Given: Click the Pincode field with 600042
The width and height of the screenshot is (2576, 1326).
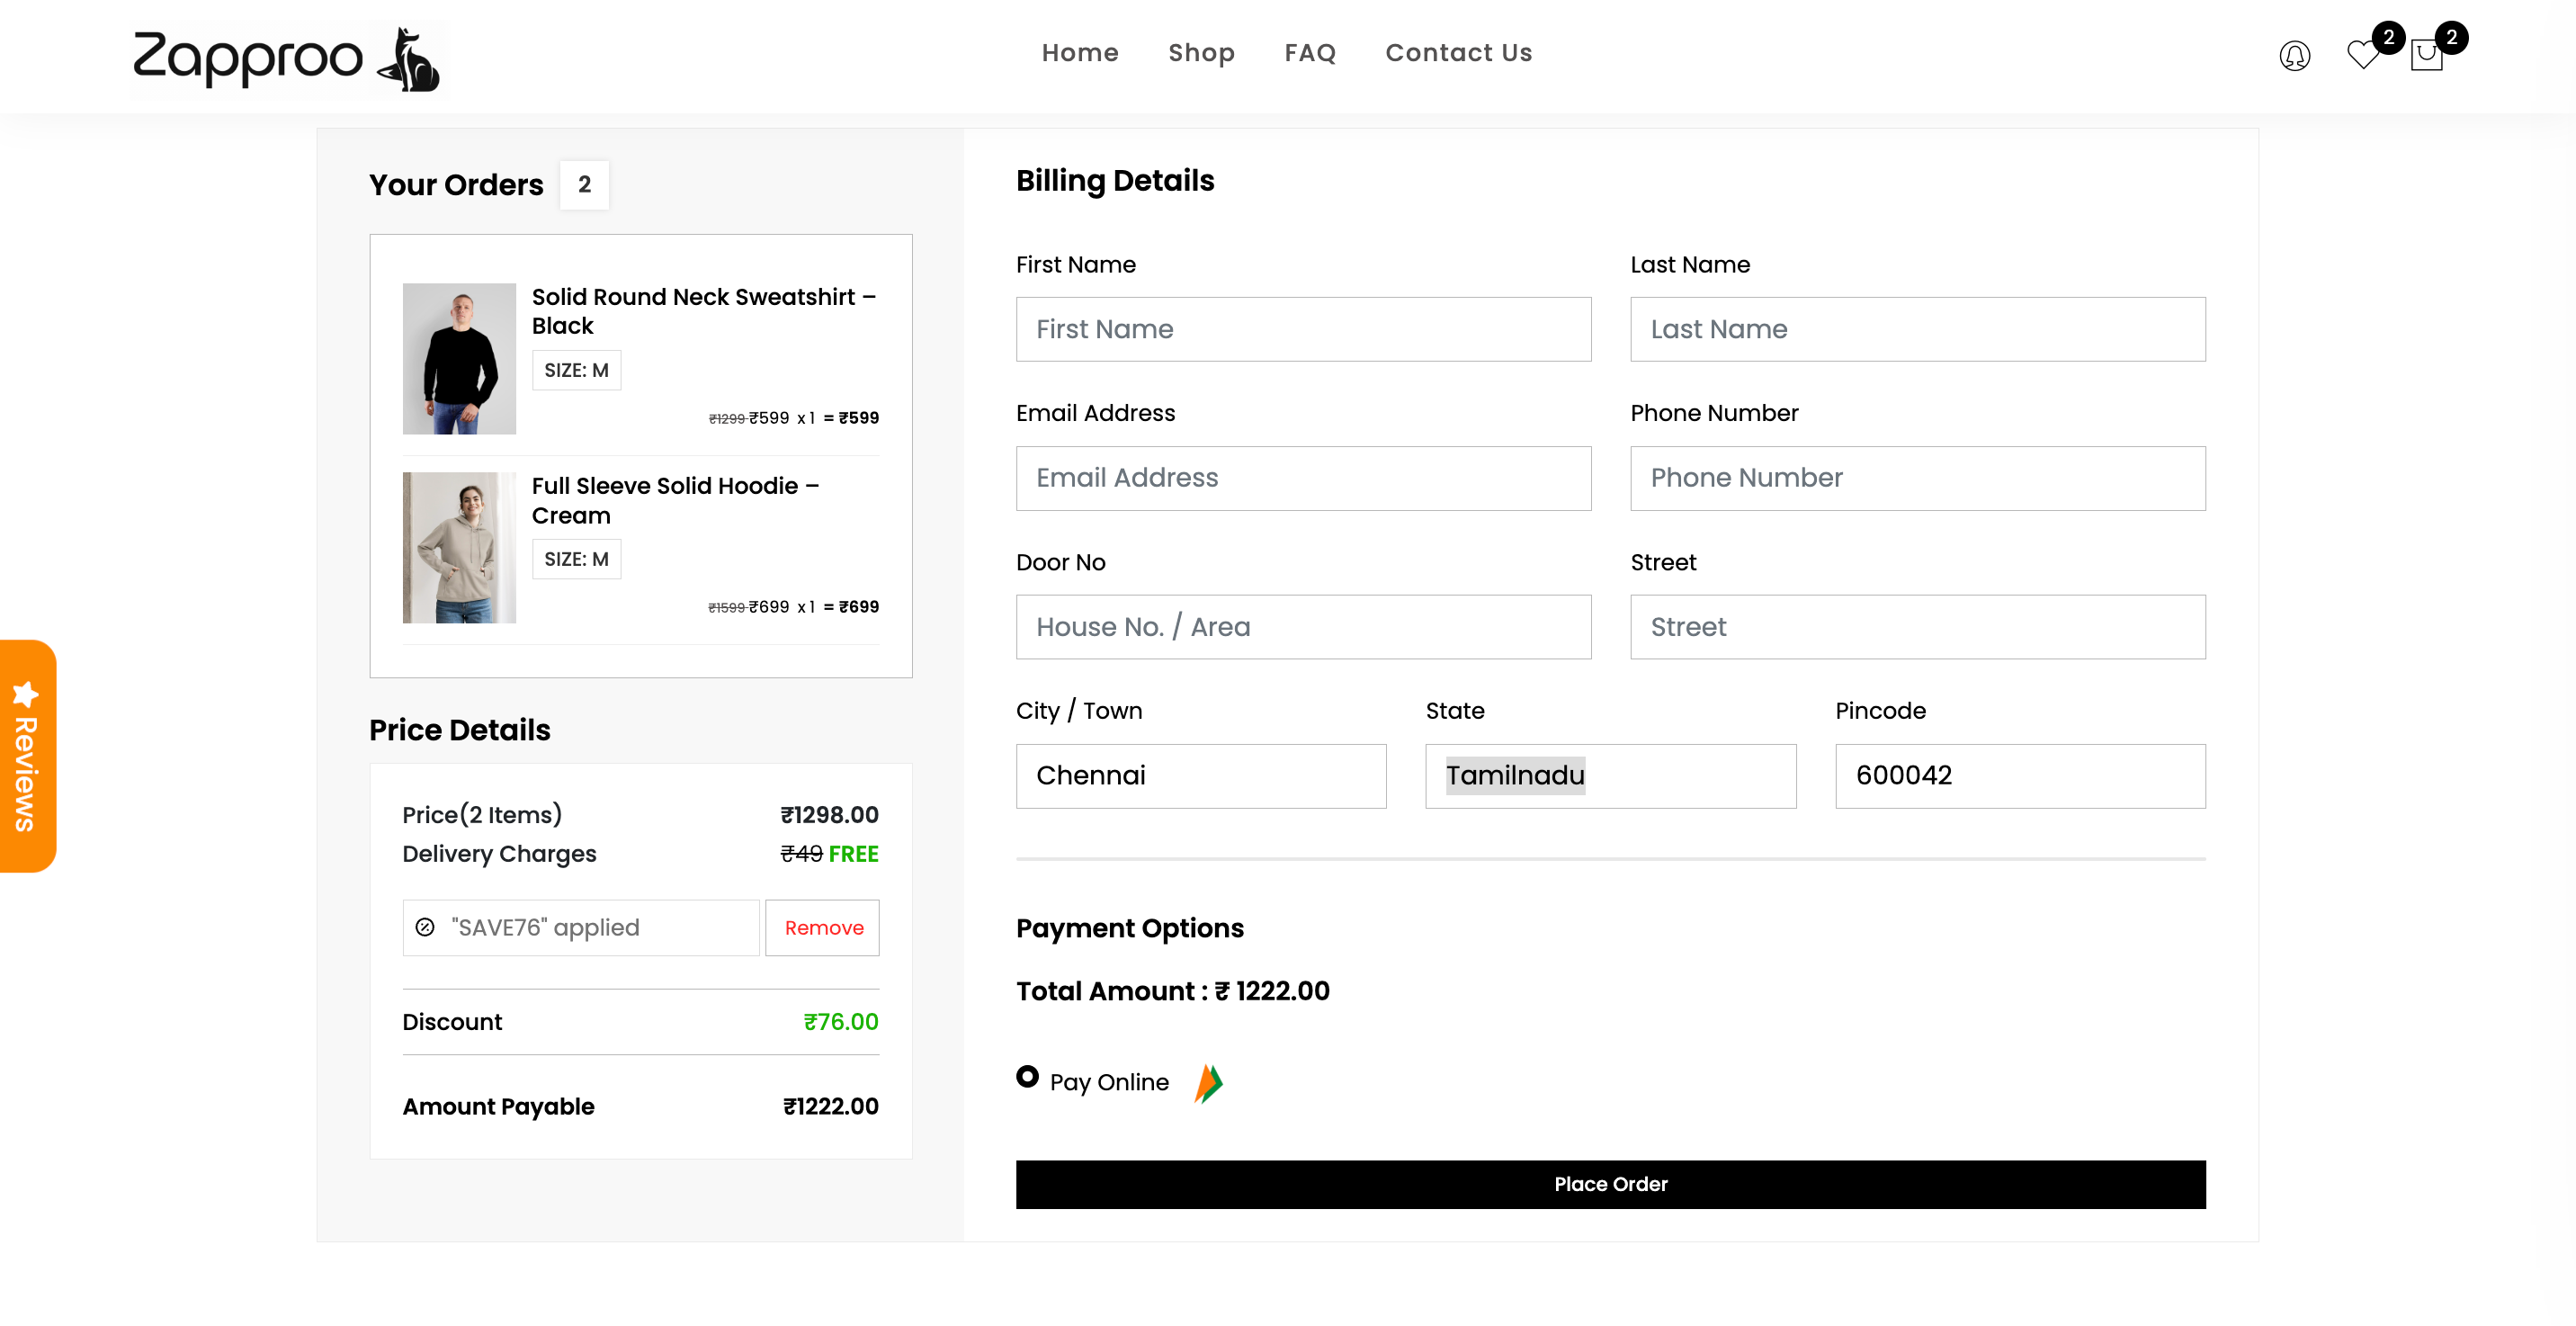Looking at the screenshot, I should click(2019, 775).
